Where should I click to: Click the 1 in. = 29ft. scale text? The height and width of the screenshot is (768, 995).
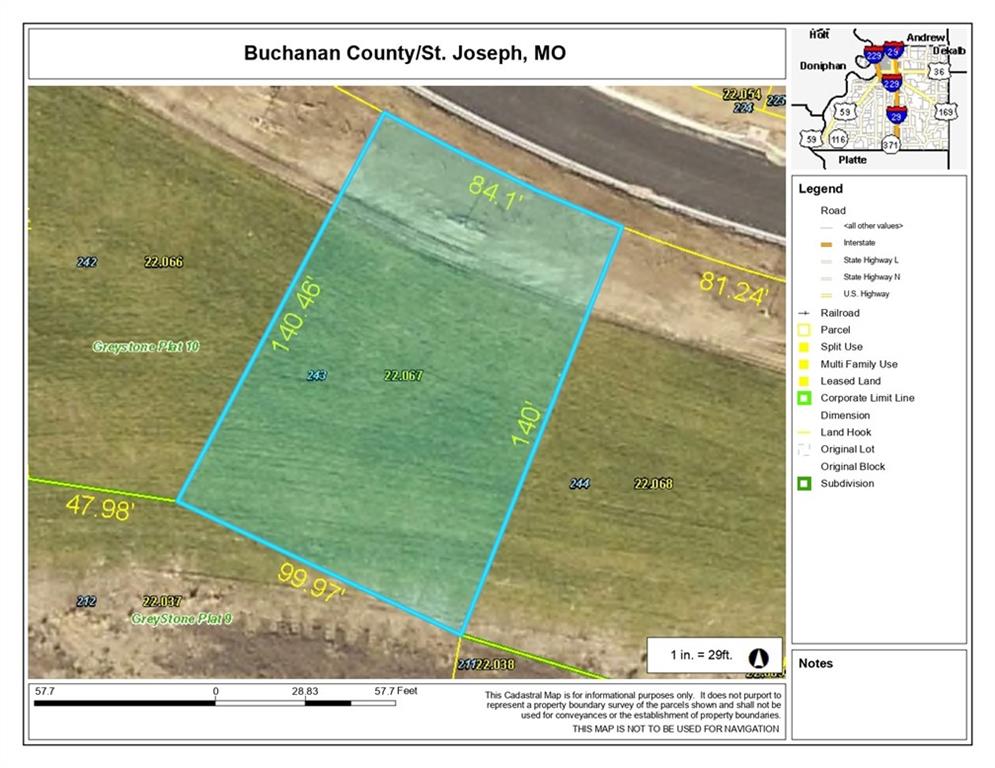pyautogui.click(x=701, y=655)
